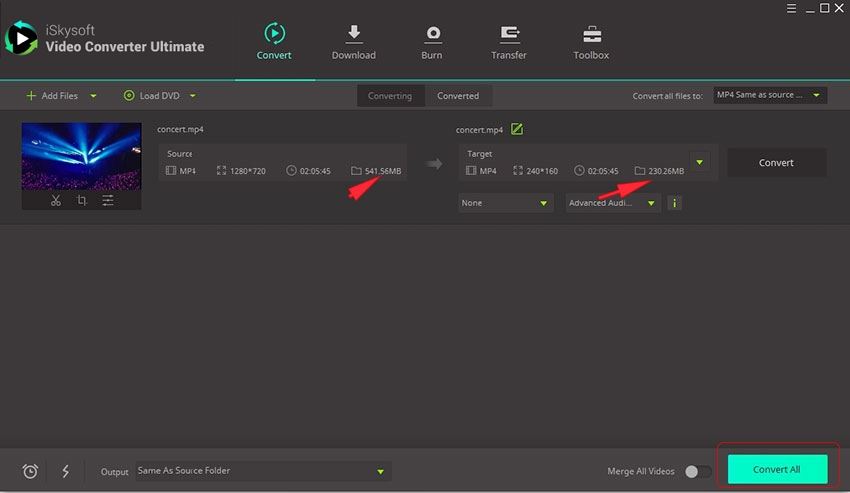Click the crop icon under thumbnail

[x=81, y=201]
